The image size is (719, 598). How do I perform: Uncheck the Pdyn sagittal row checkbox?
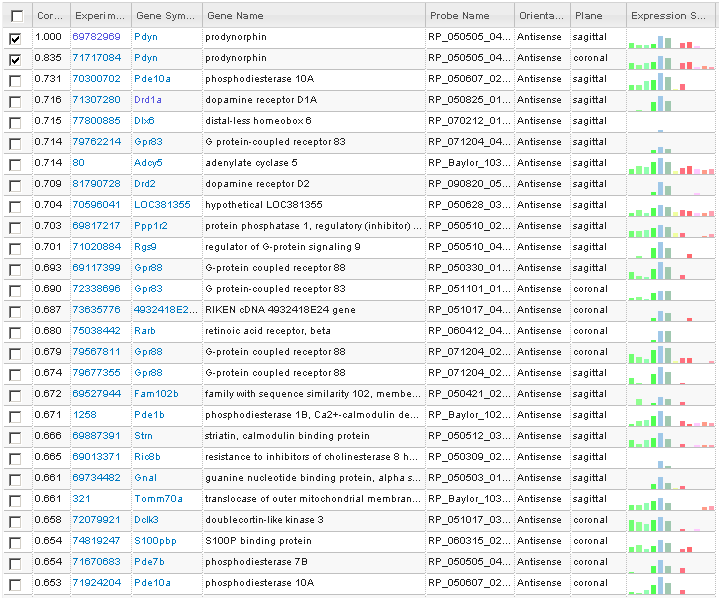(x=15, y=39)
